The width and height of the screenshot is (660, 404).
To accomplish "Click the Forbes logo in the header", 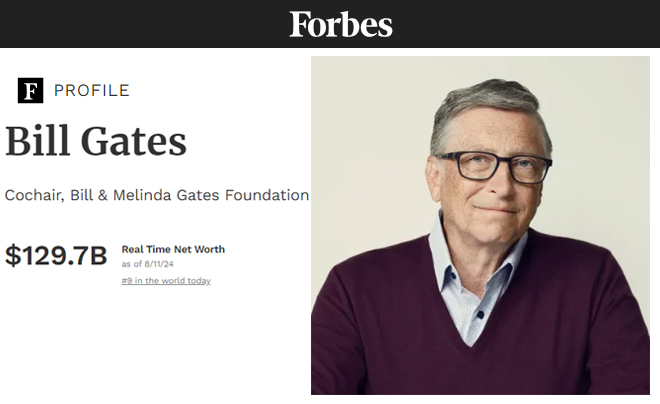I will tap(341, 24).
